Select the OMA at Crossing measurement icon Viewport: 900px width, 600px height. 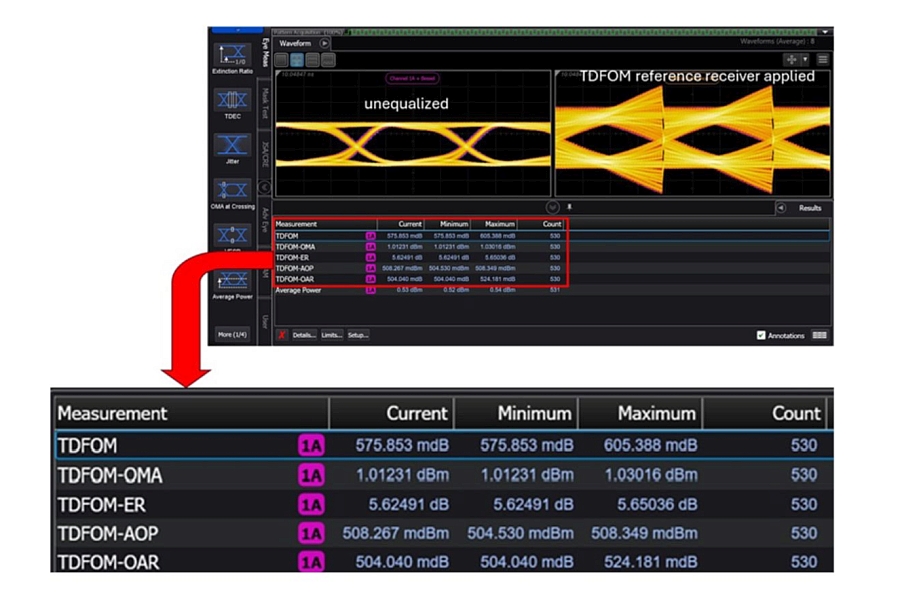[232, 191]
